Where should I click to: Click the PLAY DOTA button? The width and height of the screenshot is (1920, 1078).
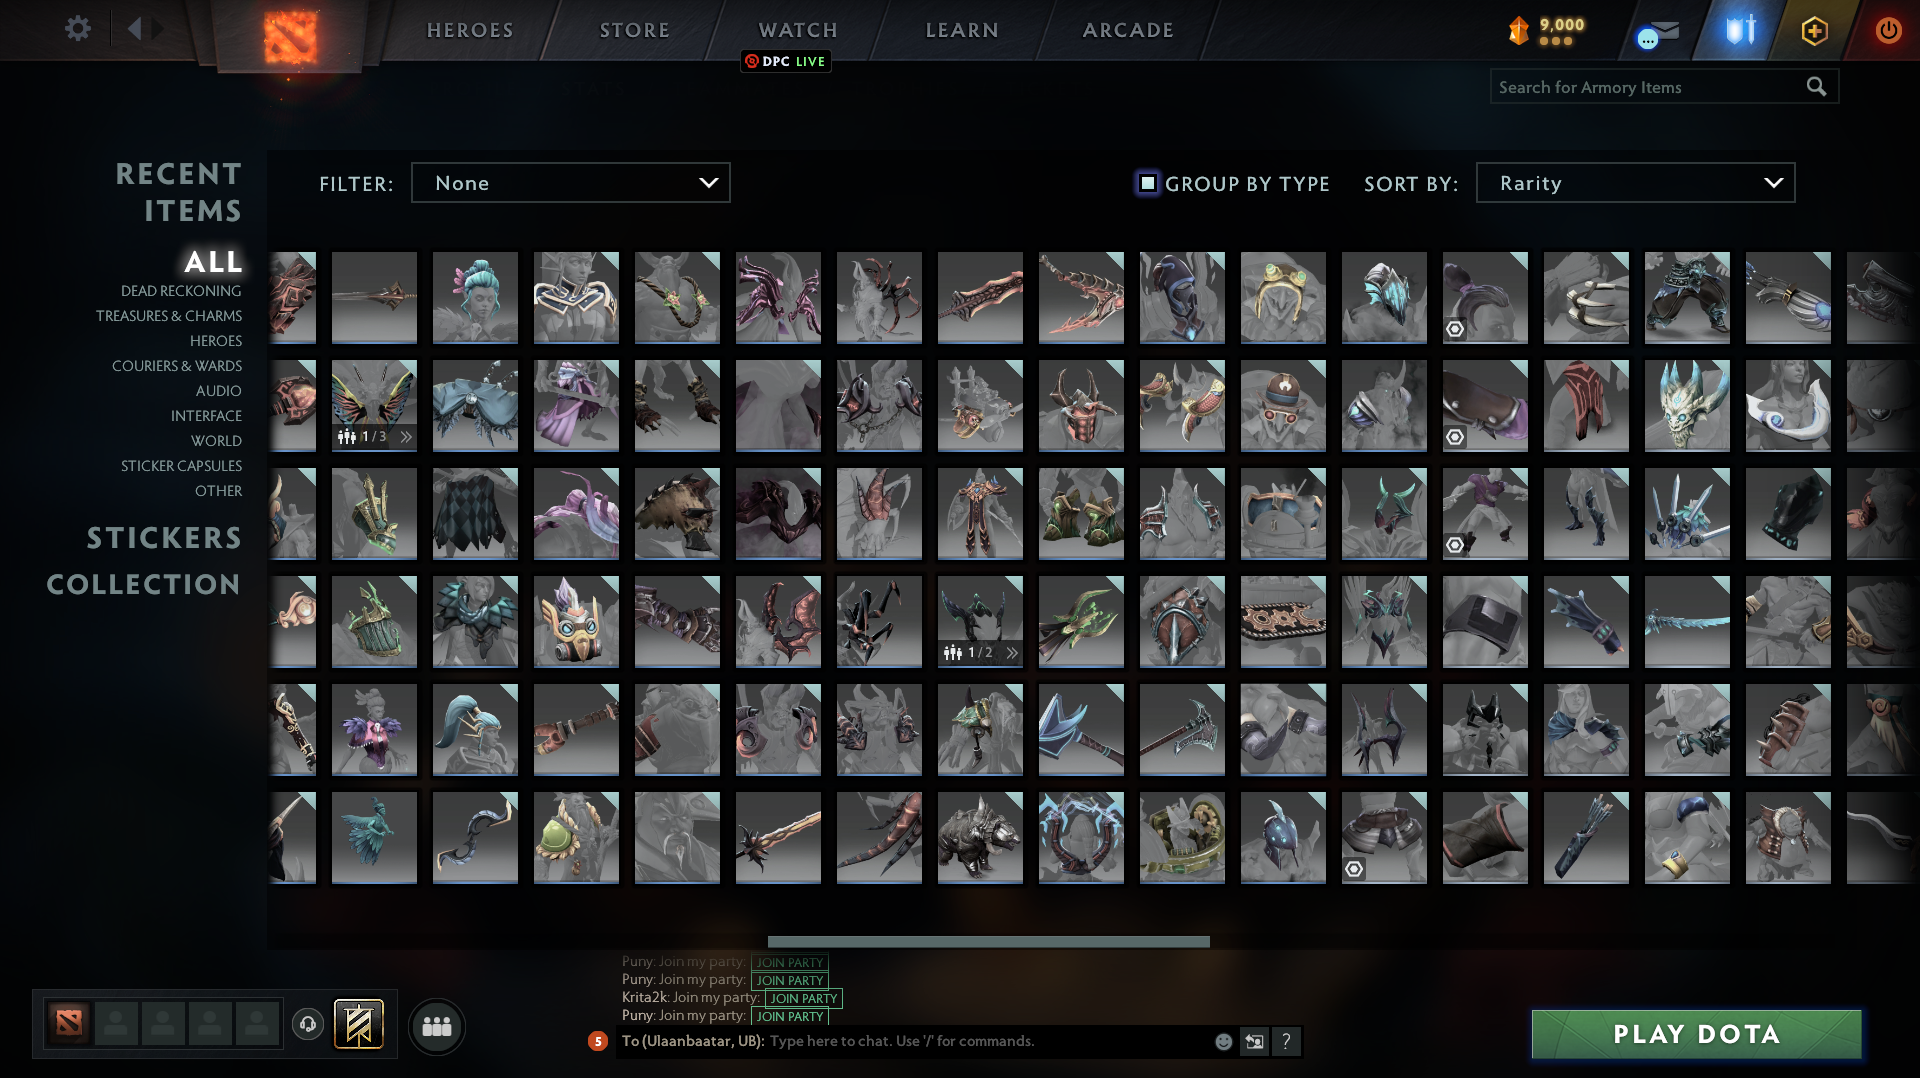(1694, 1034)
